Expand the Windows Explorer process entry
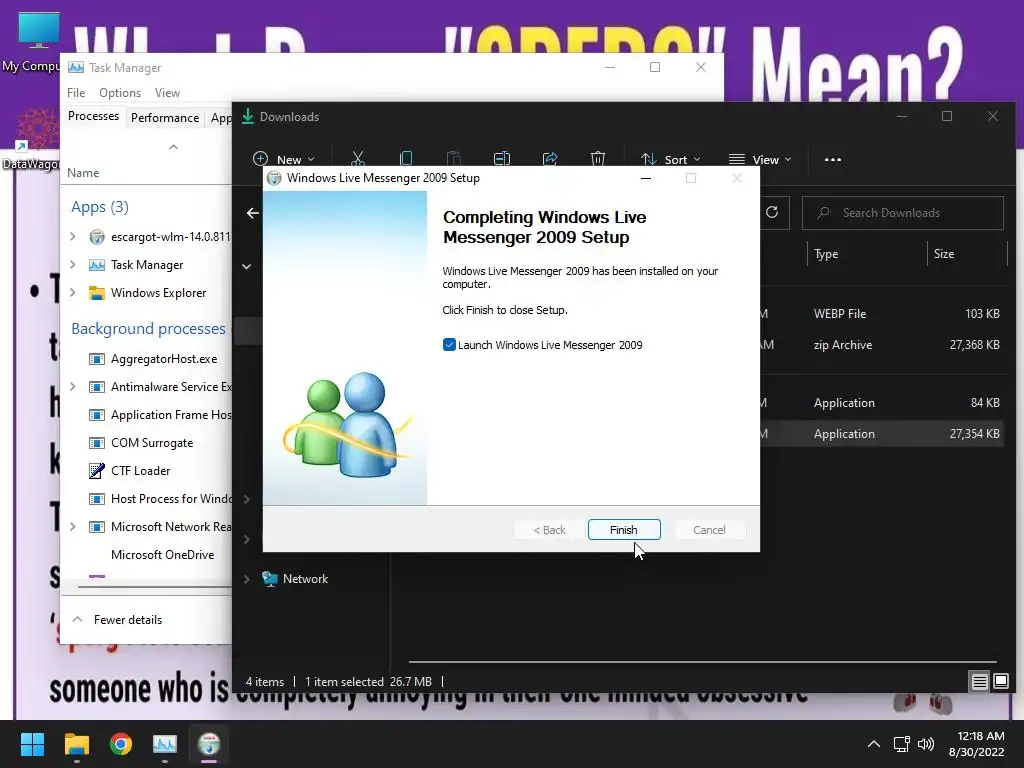This screenshot has width=1024, height=768. pos(73,293)
